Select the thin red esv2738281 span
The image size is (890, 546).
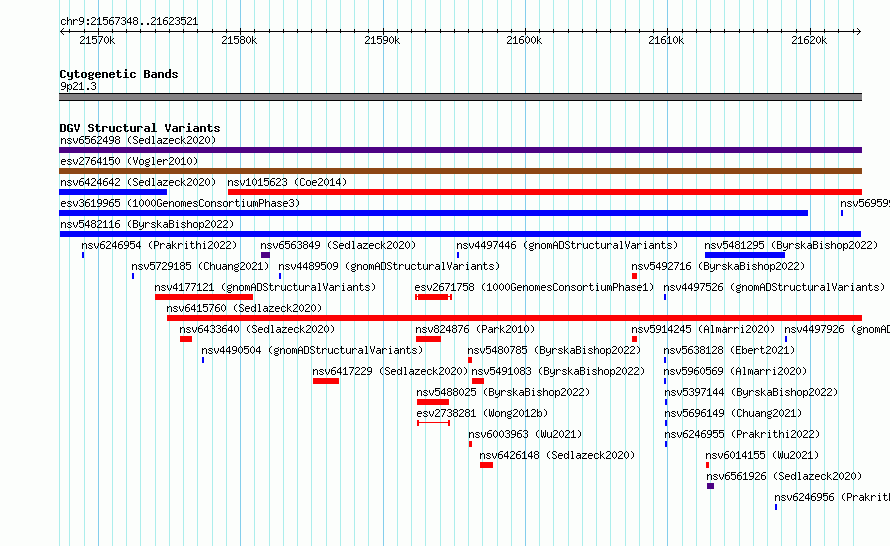coord(434,423)
